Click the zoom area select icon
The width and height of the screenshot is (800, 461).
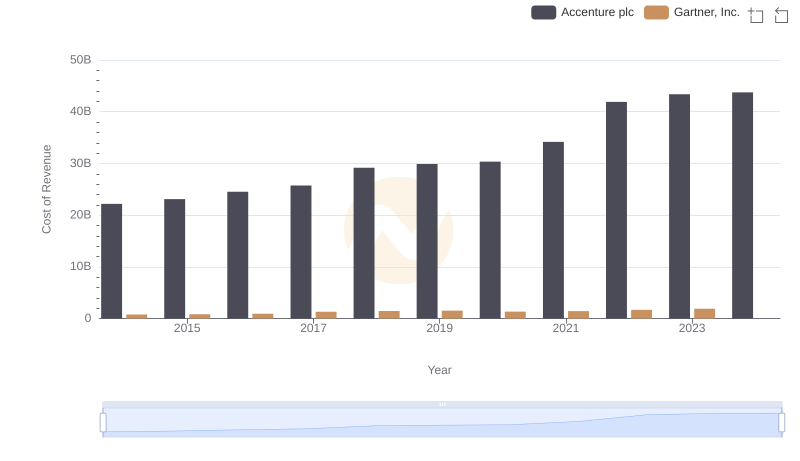(x=756, y=15)
